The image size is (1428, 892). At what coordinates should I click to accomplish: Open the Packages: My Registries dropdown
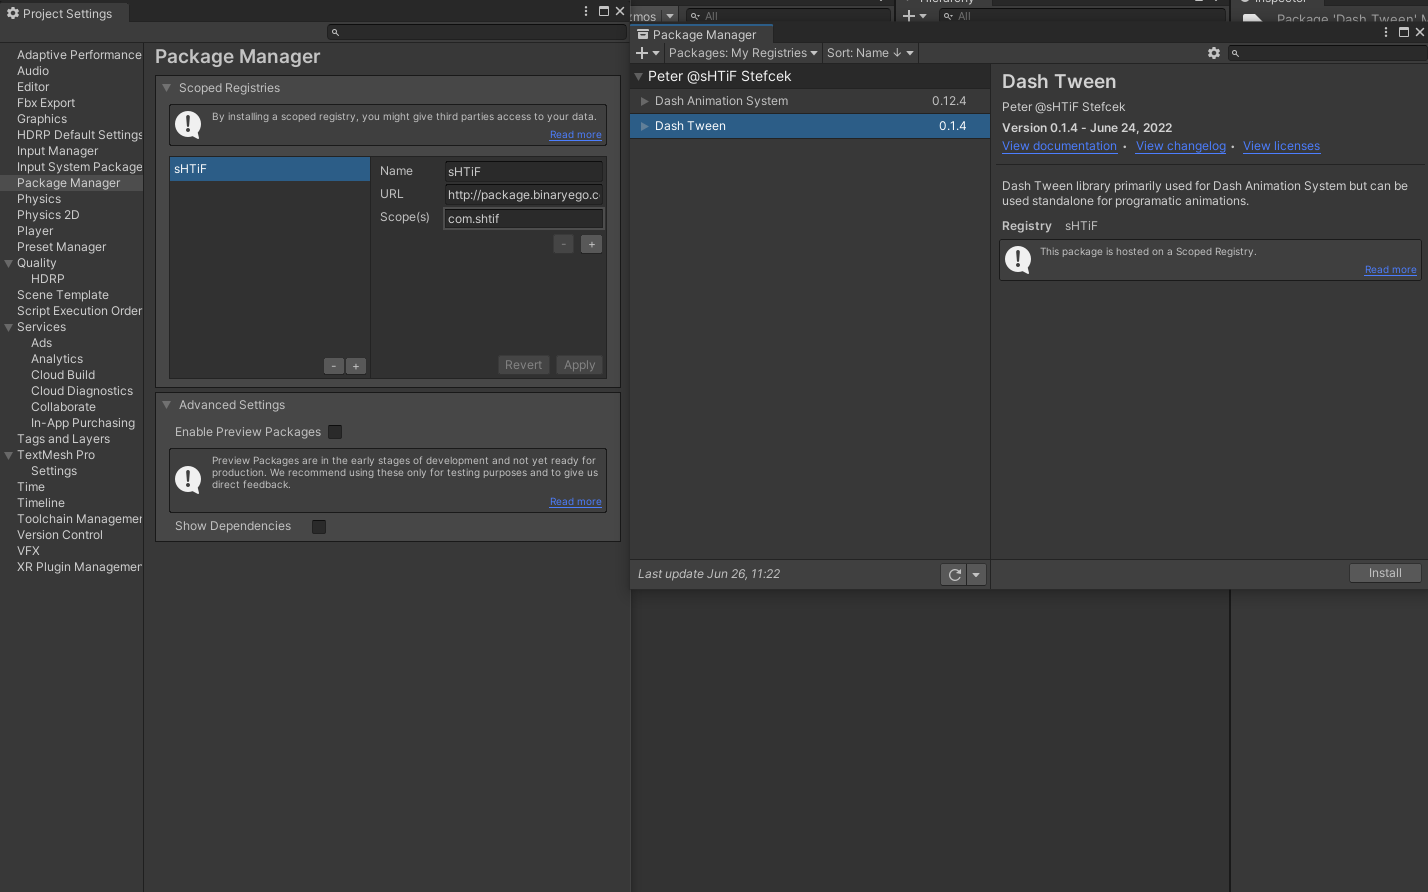pos(743,52)
